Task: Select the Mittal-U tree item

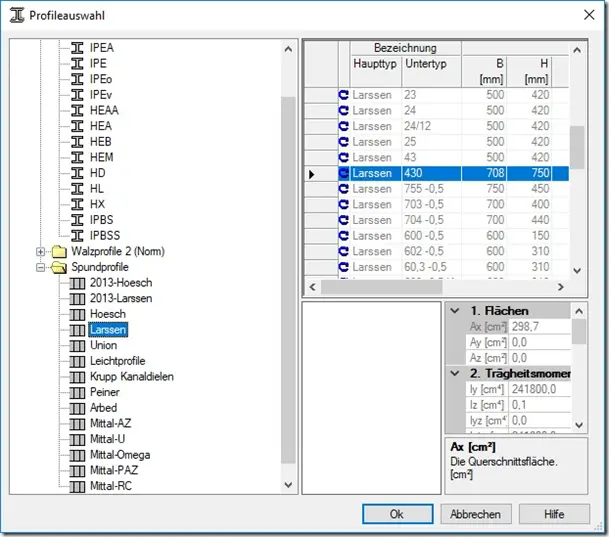Action: coord(108,439)
